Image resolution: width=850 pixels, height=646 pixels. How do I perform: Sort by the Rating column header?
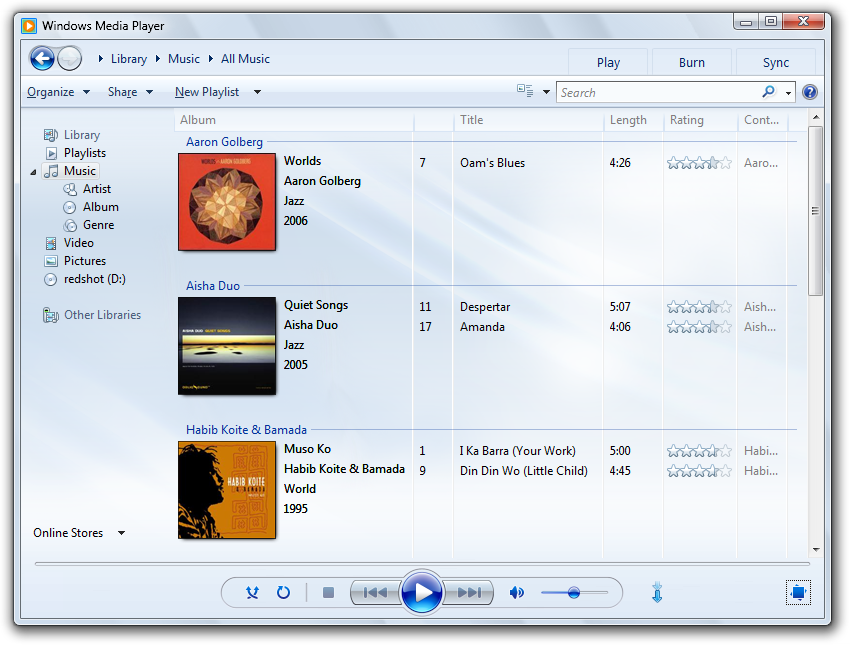pos(700,120)
